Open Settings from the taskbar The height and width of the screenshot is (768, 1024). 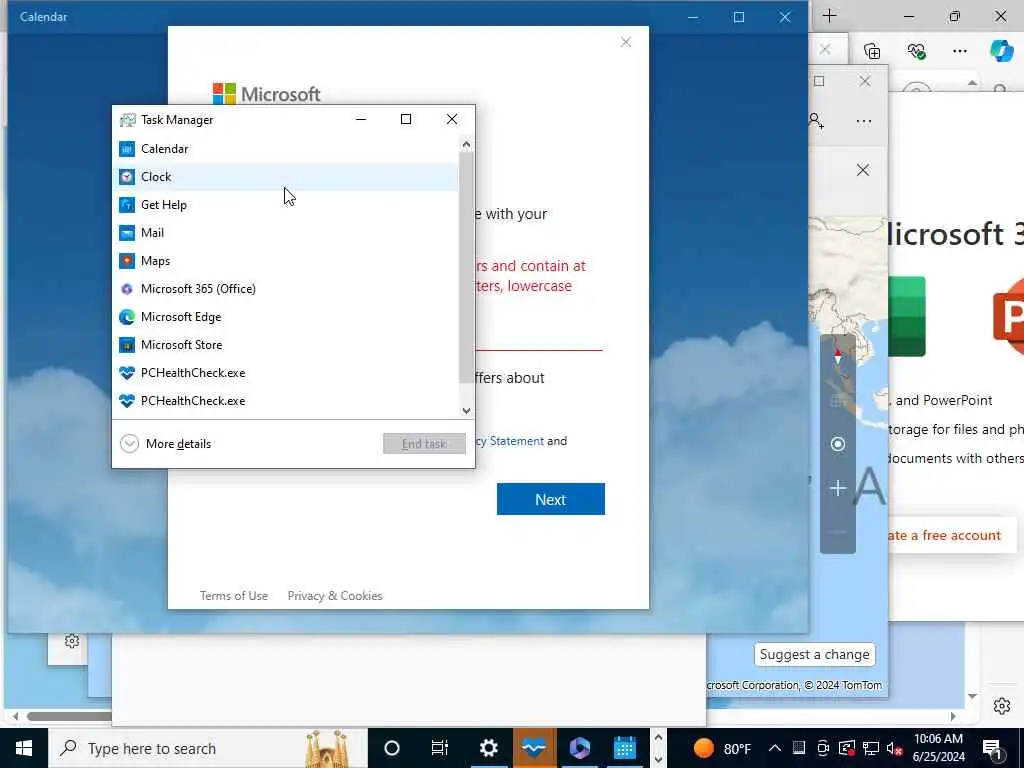click(x=488, y=748)
